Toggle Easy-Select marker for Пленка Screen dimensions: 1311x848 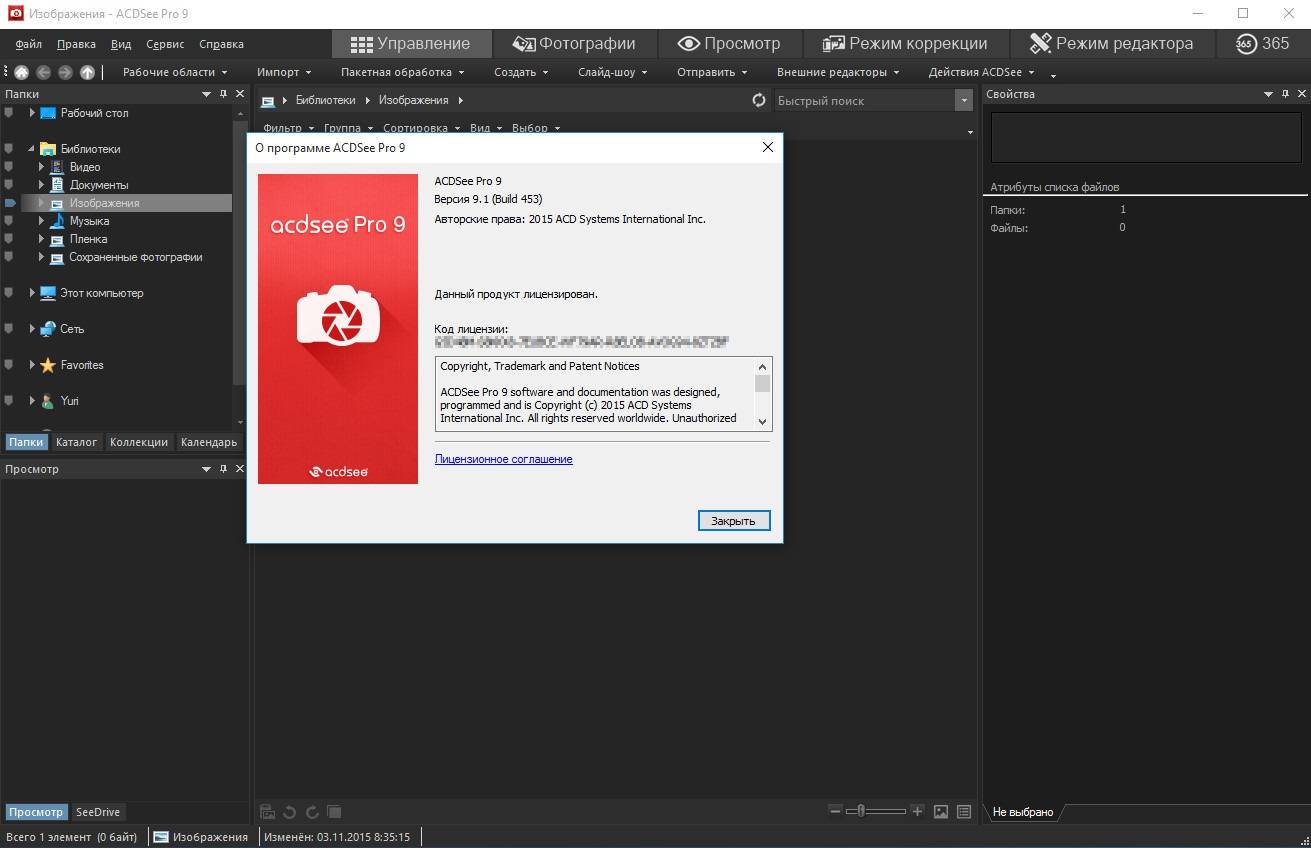tap(9, 239)
